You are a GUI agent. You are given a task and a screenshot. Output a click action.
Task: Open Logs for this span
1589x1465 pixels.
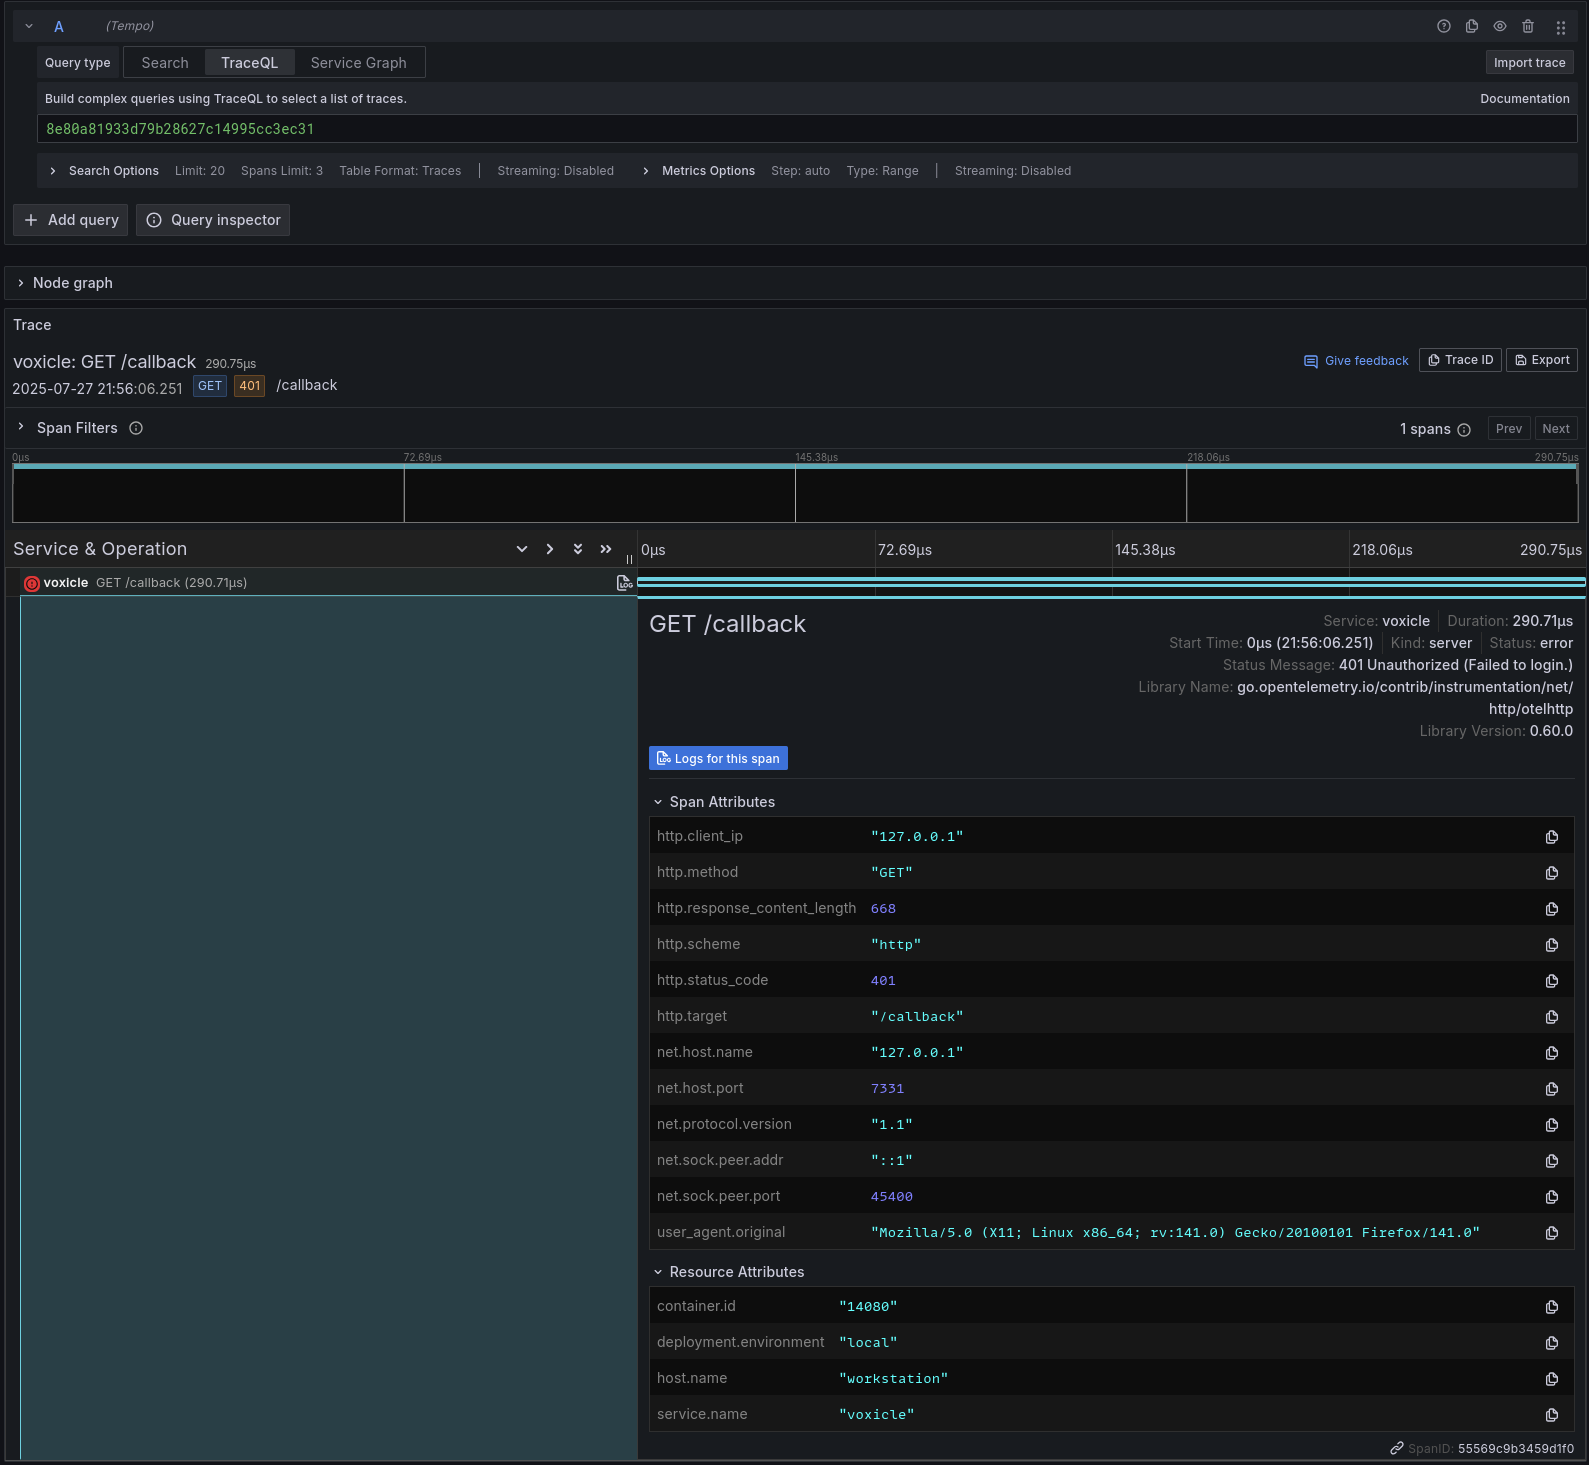click(x=718, y=759)
